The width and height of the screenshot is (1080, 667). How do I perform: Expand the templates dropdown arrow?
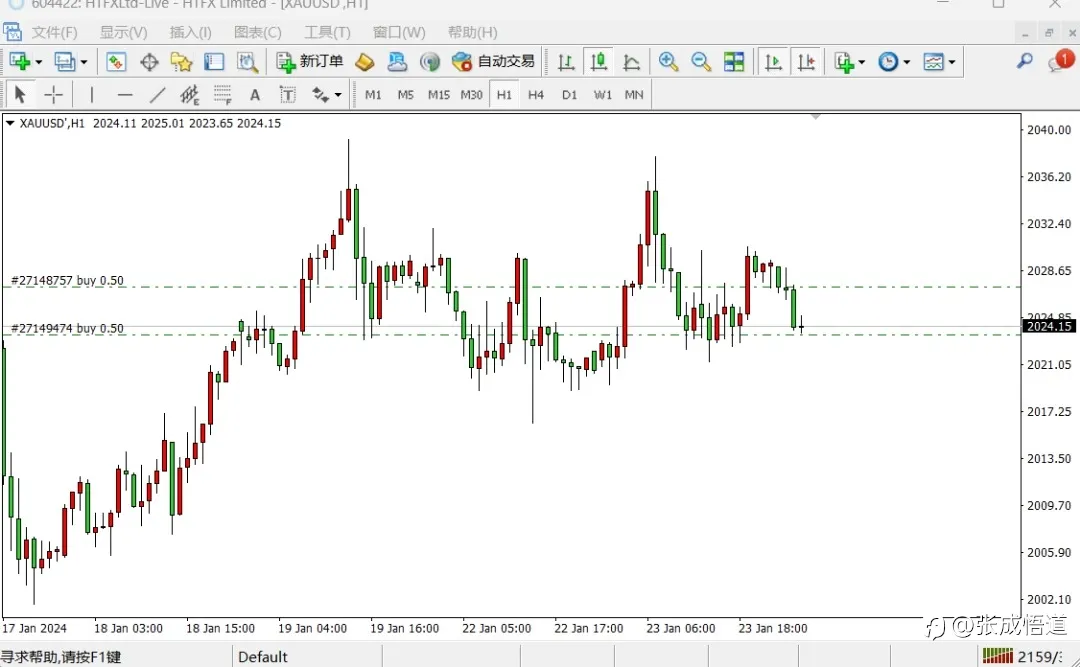coord(952,62)
